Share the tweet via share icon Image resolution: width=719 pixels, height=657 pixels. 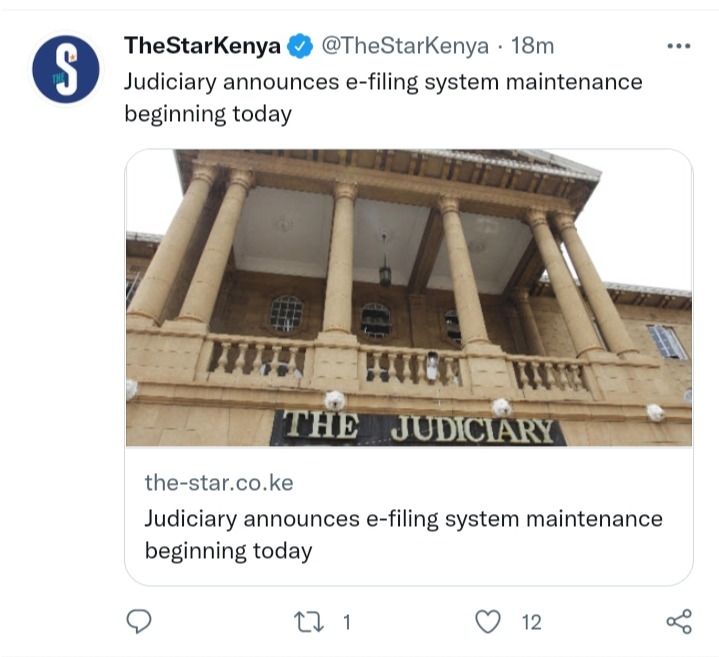679,622
